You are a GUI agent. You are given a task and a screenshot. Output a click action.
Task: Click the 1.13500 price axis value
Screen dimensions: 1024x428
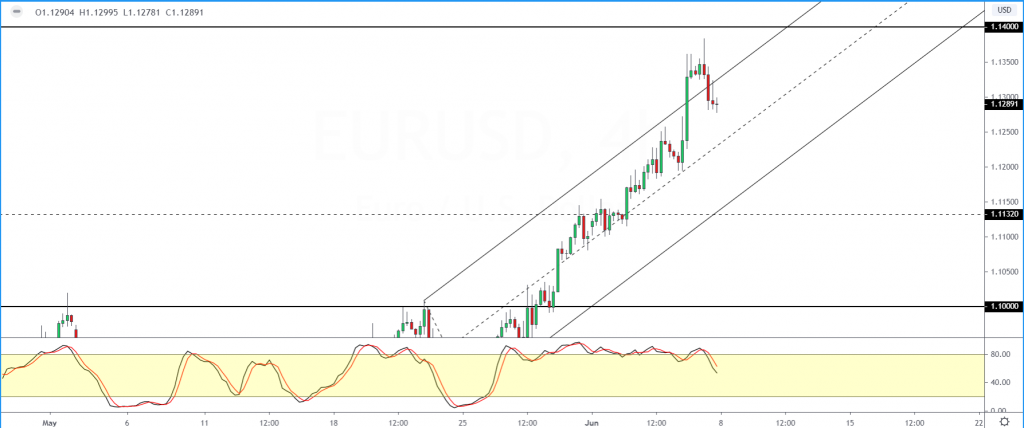click(1002, 63)
